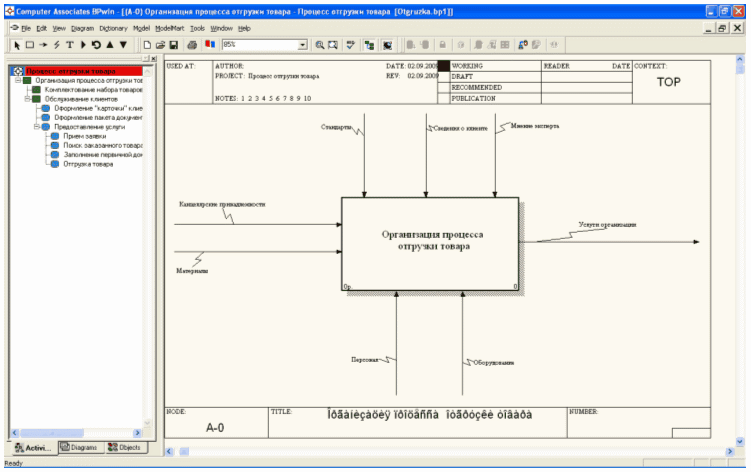This screenshot has width=751, height=472.
Task: Click tree panel scroll right arrow
Action: point(137,433)
